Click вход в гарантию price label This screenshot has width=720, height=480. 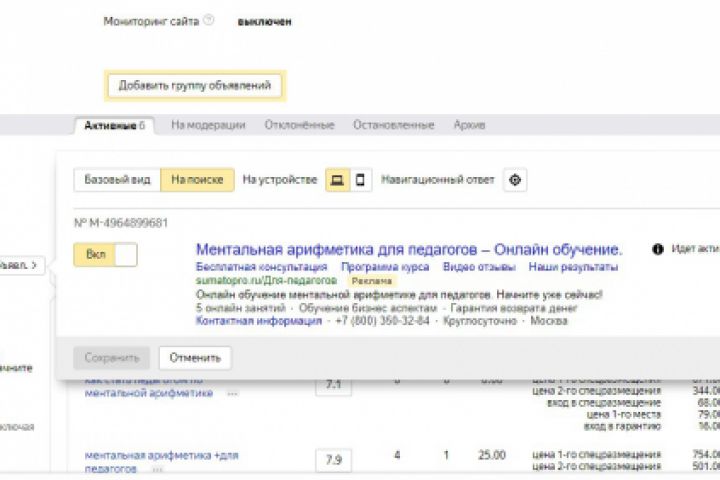pyautogui.click(x=622, y=427)
